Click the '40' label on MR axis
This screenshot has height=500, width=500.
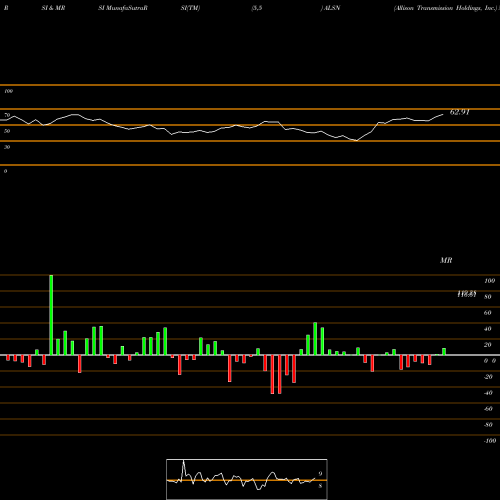(488, 329)
